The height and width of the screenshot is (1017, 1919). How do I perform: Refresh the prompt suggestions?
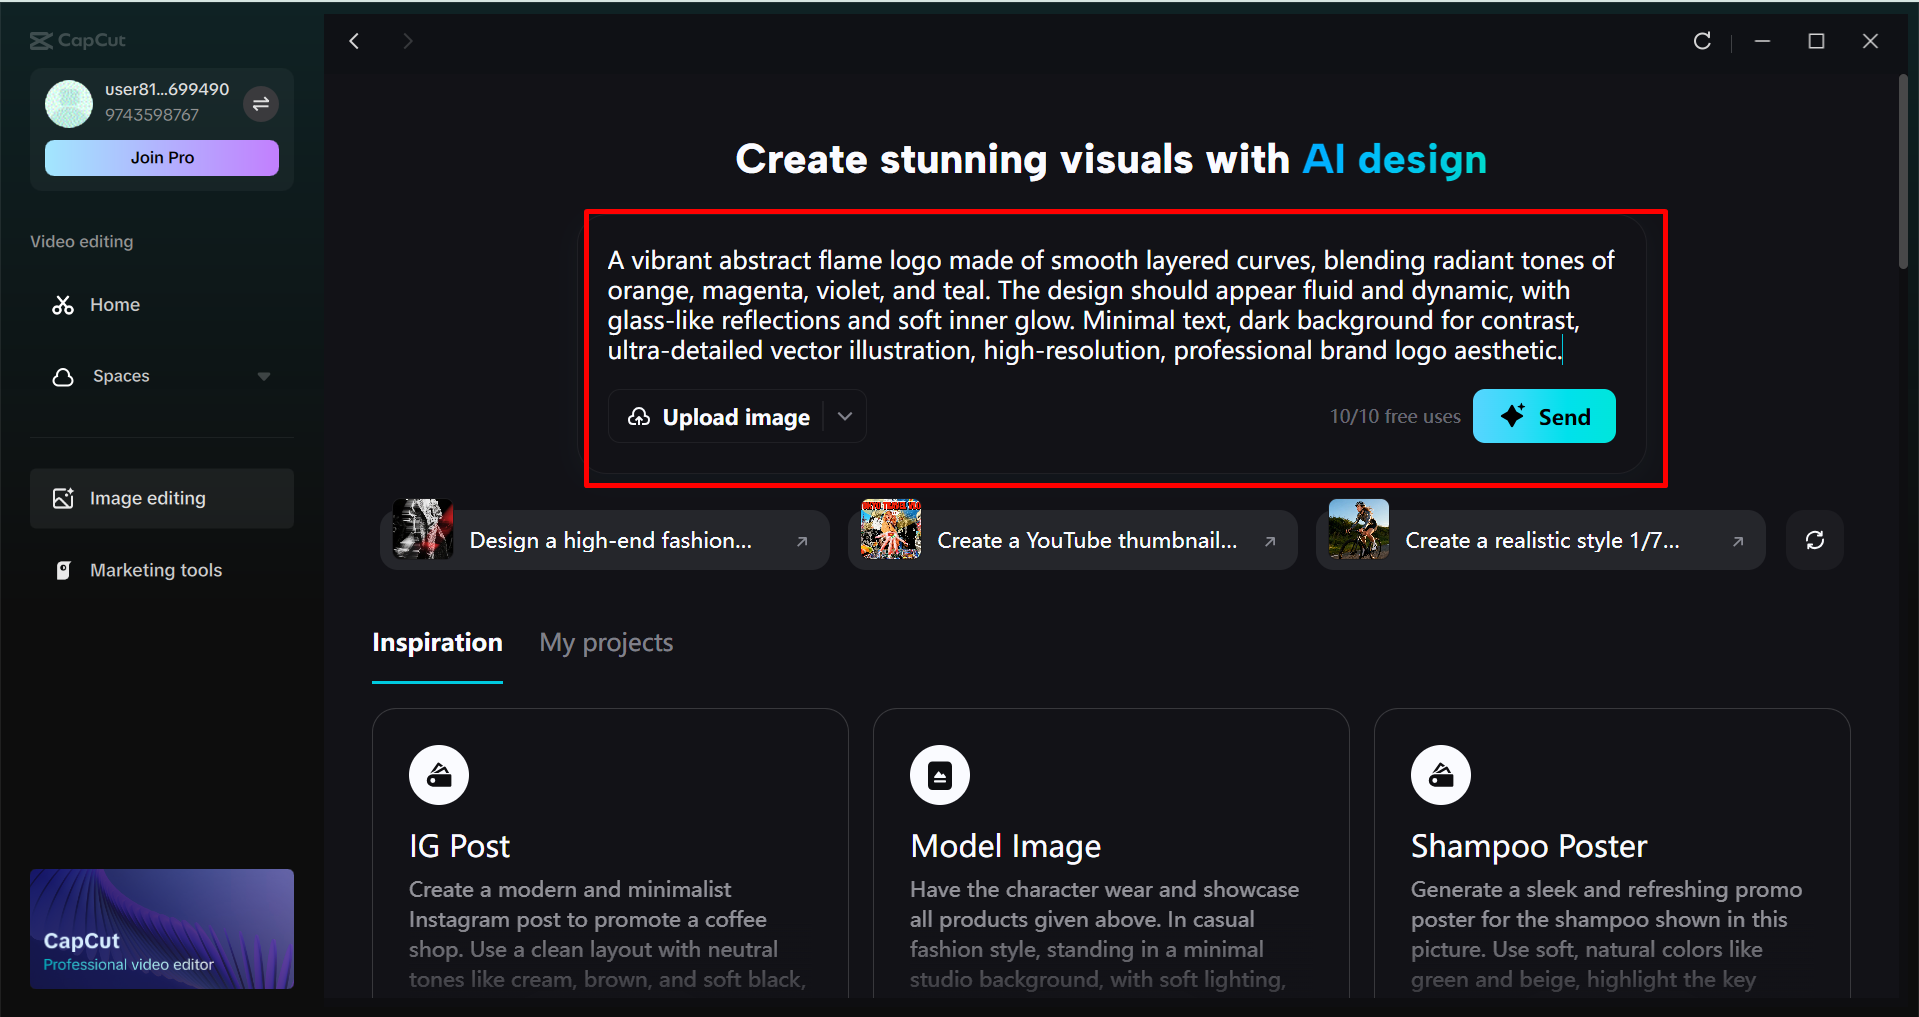1815,540
